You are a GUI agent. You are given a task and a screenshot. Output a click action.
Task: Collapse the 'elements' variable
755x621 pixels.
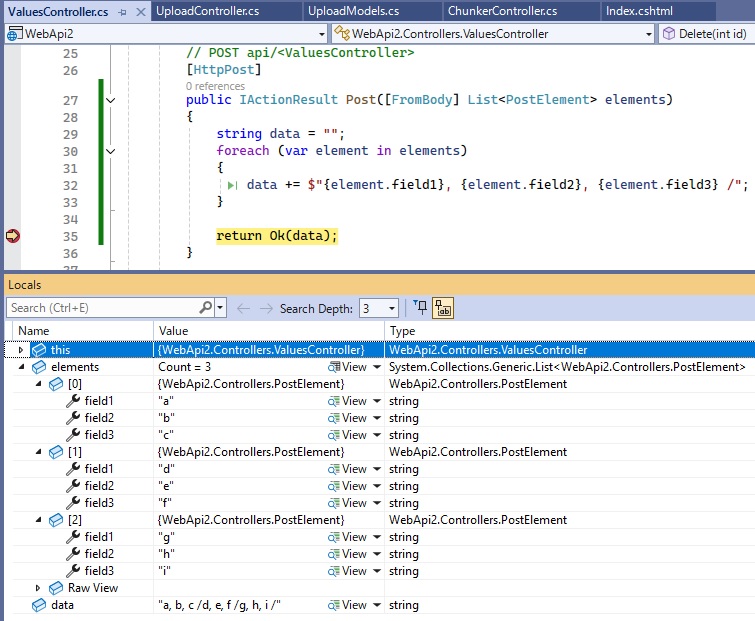tap(21, 367)
